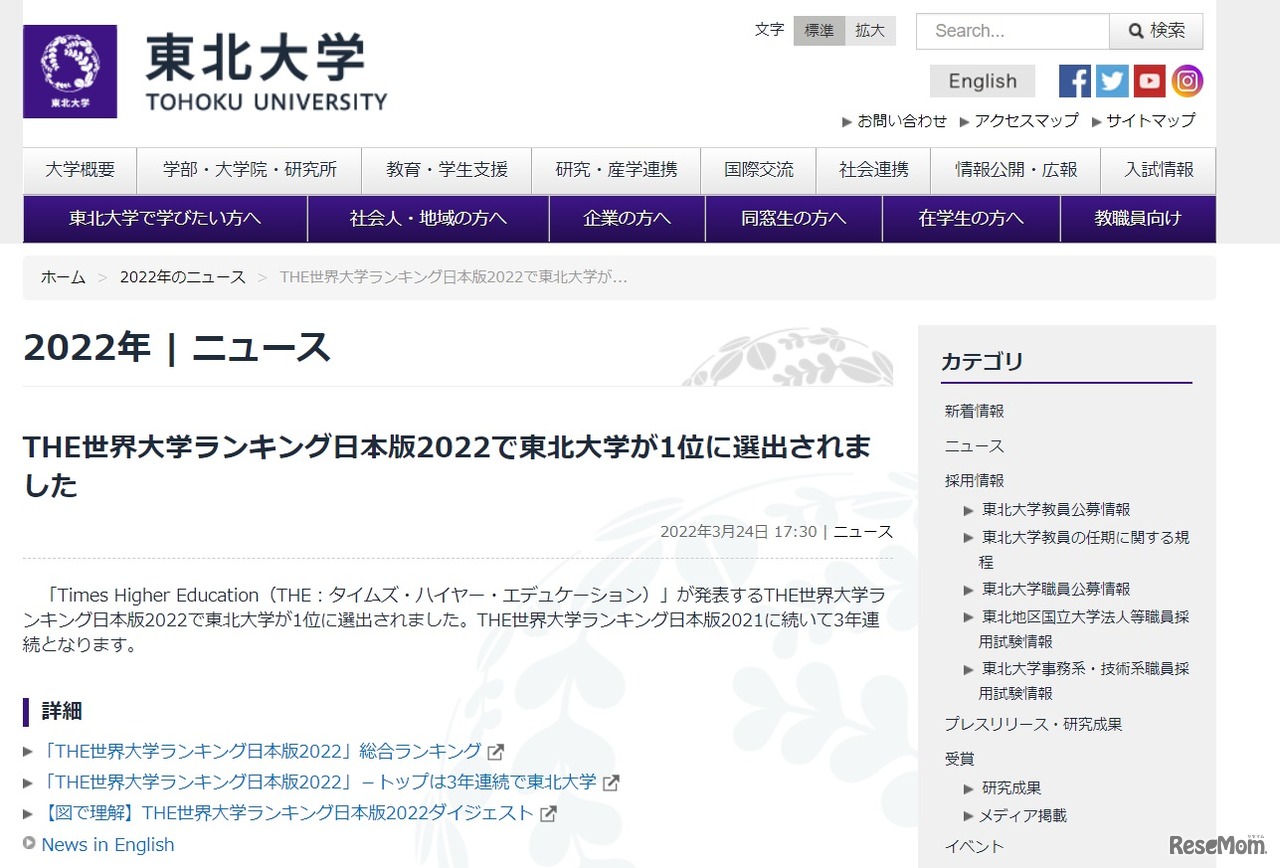Open 大学概要 menu
The height and width of the screenshot is (868, 1280).
point(80,170)
